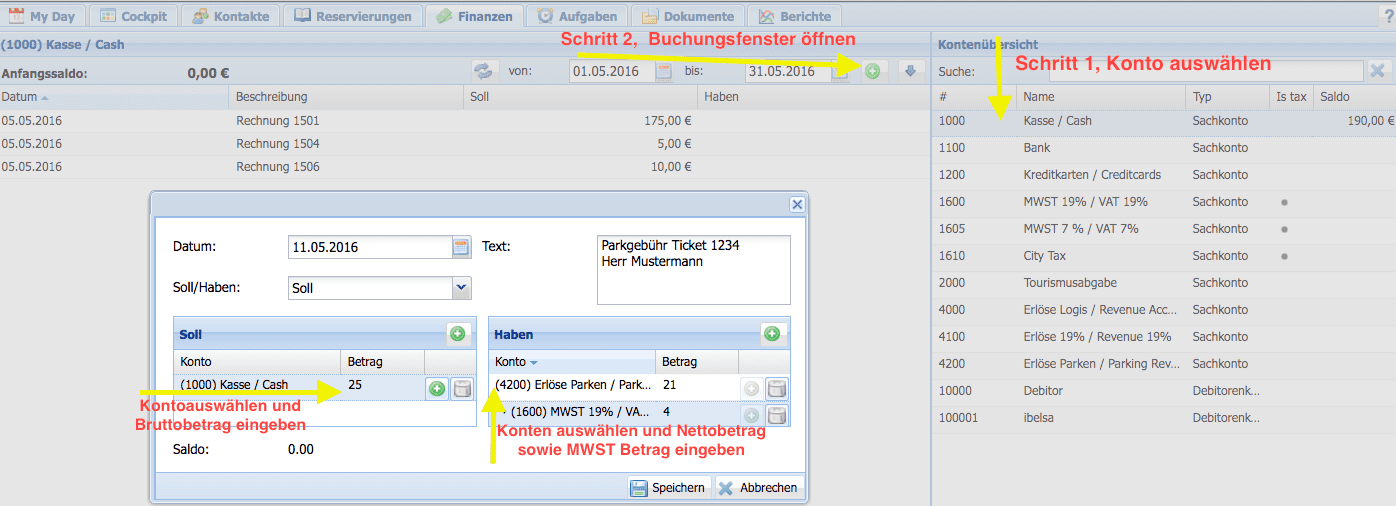Clear the Suche field with the X icon
This screenshot has width=1396, height=506.
click(1377, 71)
